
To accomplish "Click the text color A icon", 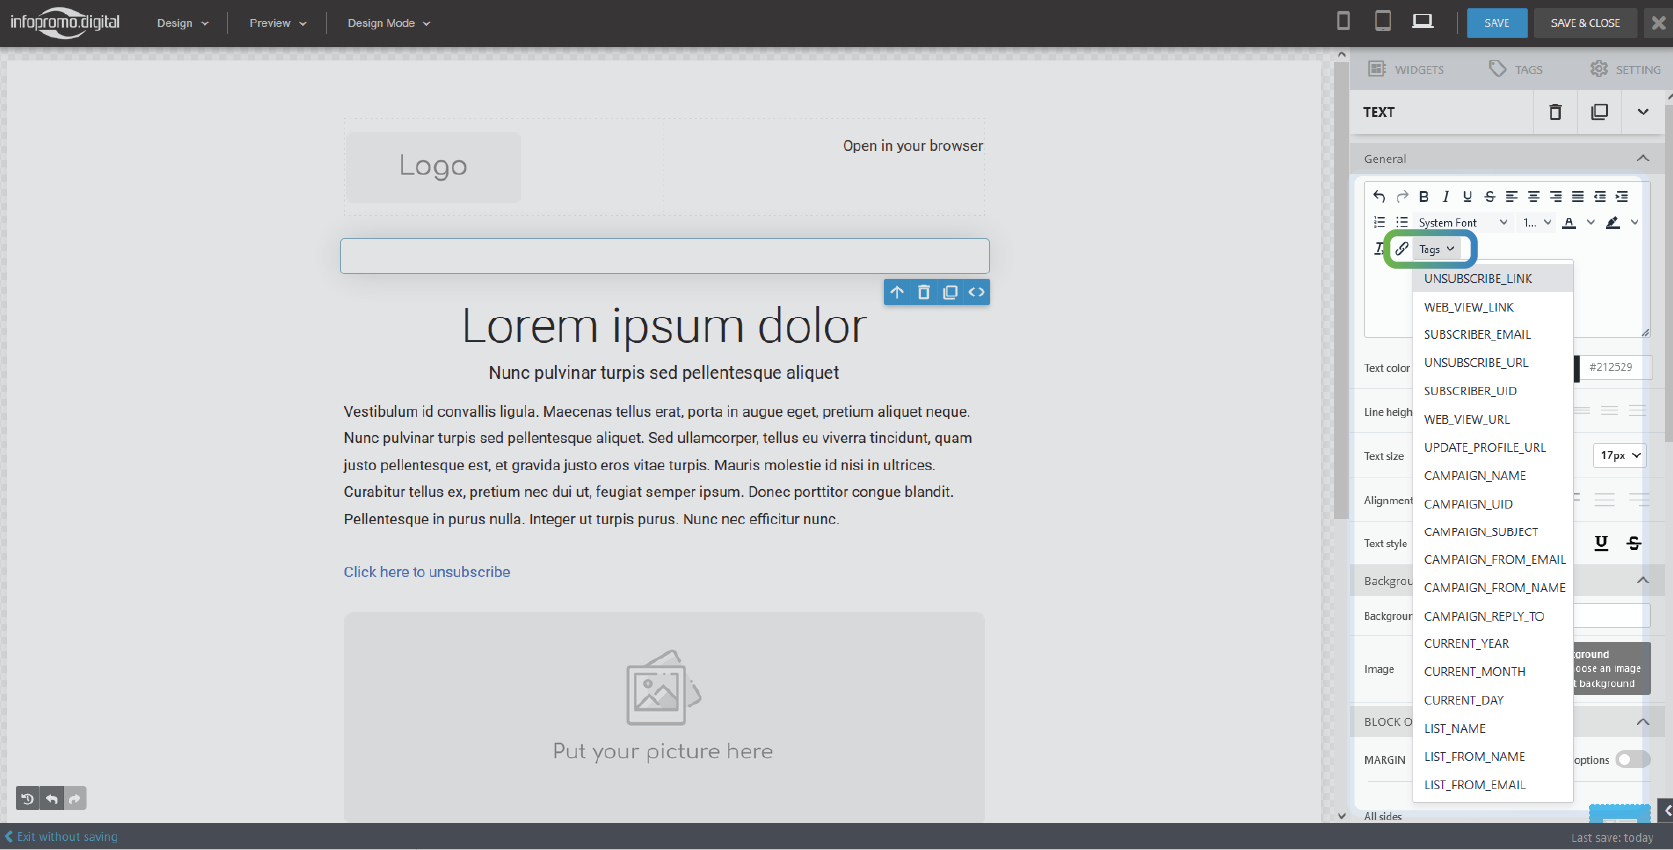I will click(x=1569, y=222).
